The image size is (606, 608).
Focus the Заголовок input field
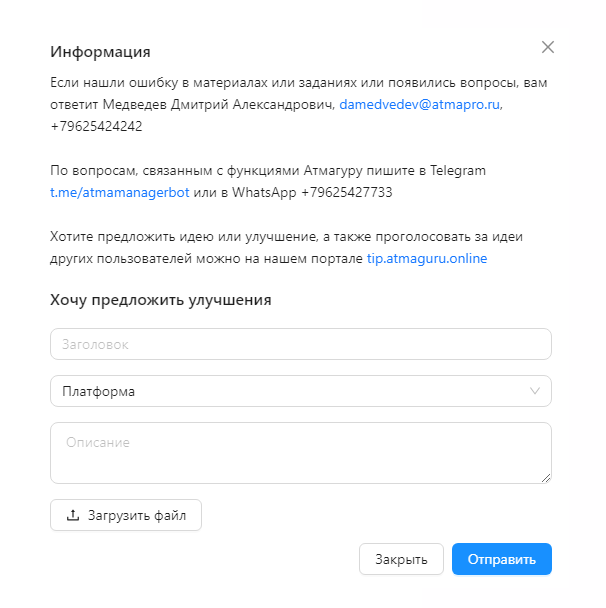[301, 344]
